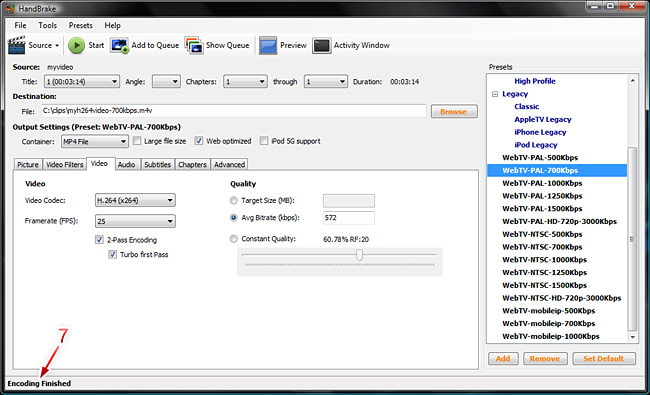Open the Source dropdown arrow in toolbar
The width and height of the screenshot is (650, 395).
point(57,46)
